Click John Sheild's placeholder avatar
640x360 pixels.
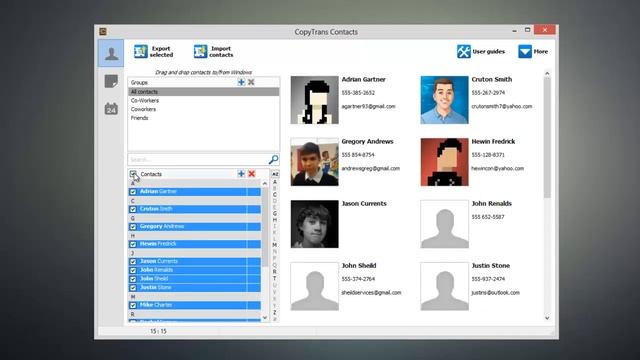[x=315, y=286]
